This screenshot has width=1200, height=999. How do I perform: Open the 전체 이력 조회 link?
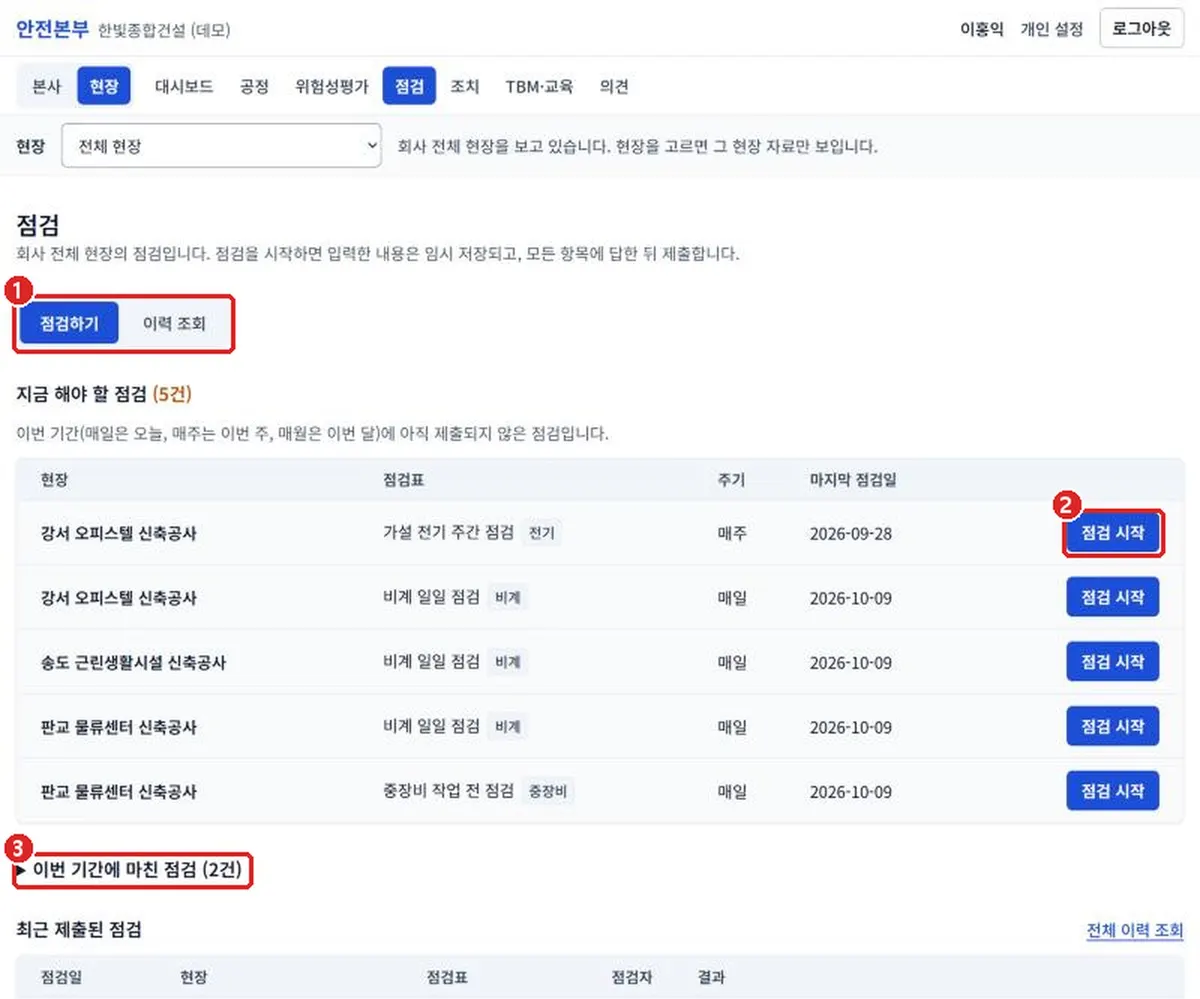point(1135,931)
